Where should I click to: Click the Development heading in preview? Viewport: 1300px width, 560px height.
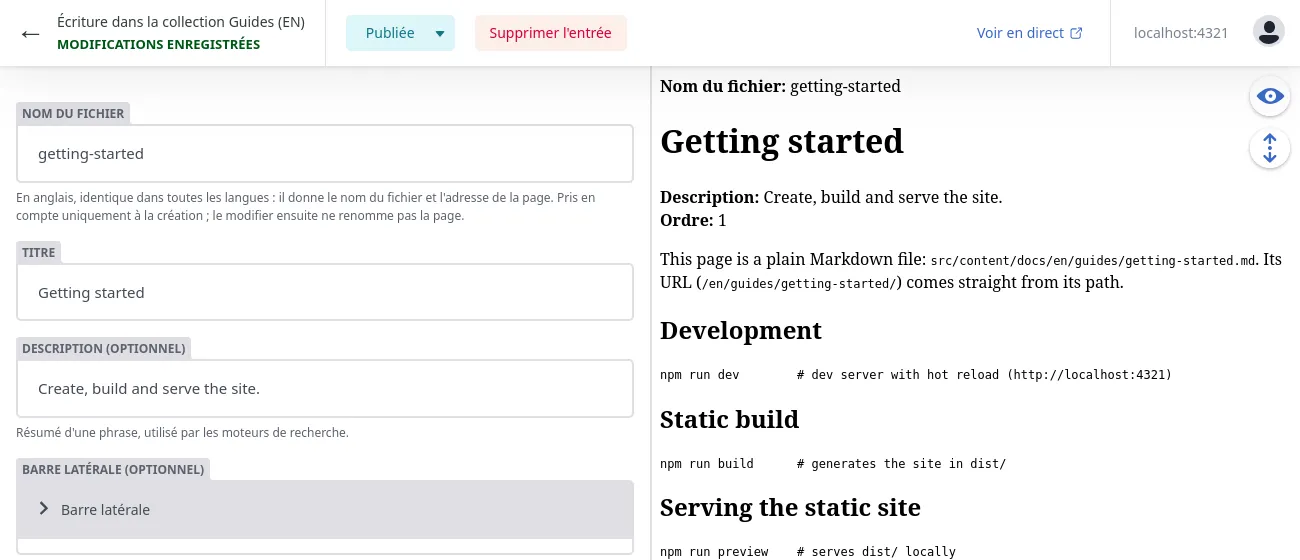click(741, 330)
